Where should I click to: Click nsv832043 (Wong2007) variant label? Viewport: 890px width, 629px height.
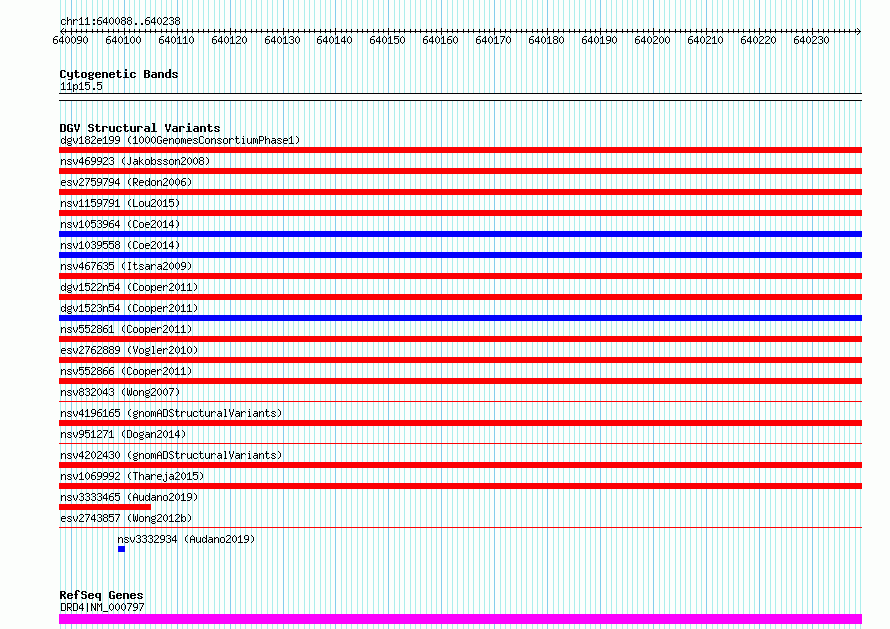(120, 392)
